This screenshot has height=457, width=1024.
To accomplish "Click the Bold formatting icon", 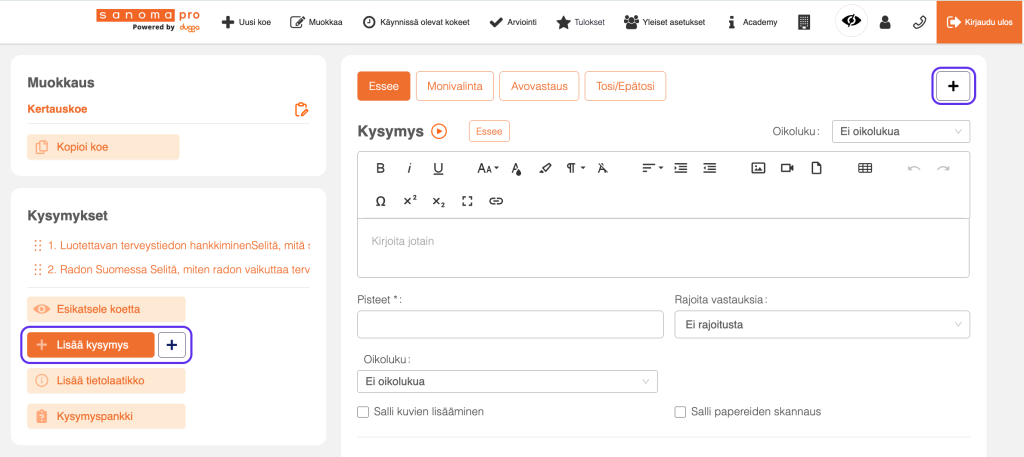I will point(380,168).
